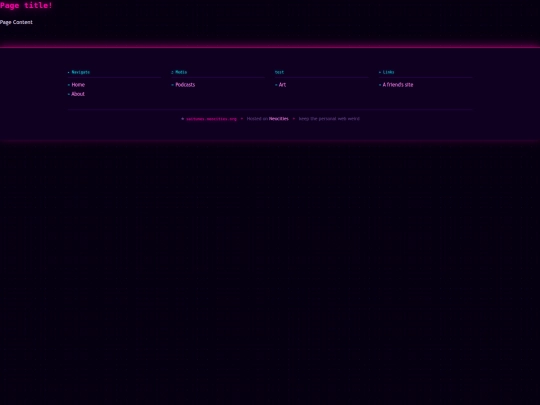Screen dimensions: 540x405
Task: Click the 'Page Content' text
Action: coord(16,22)
